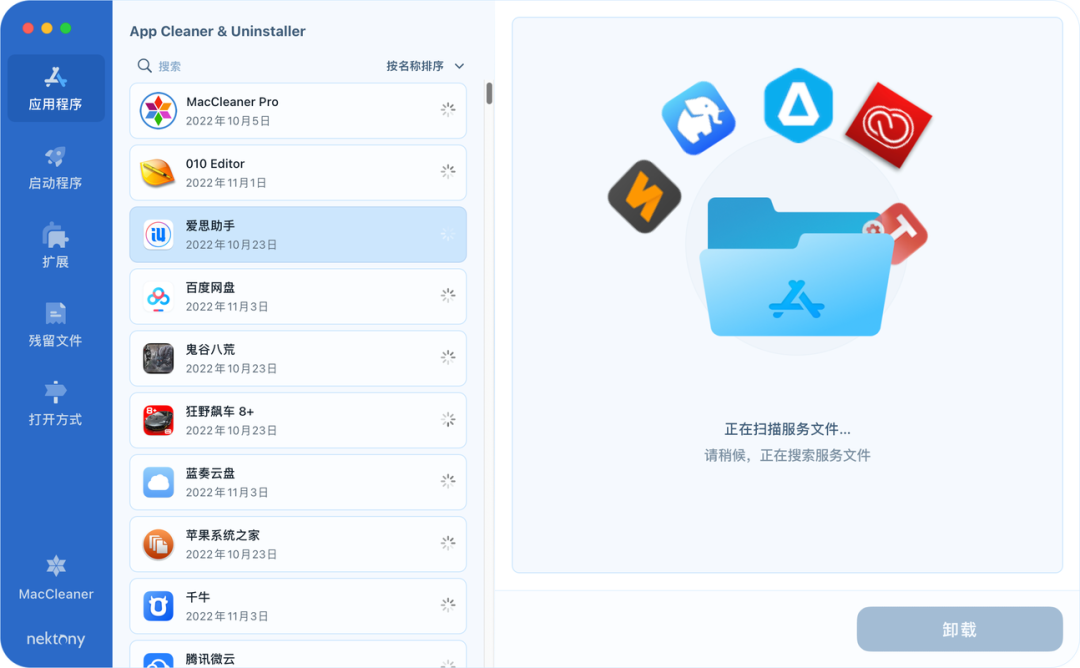Click the 爱思助手 title text
The height and width of the screenshot is (668, 1080).
pos(210,226)
